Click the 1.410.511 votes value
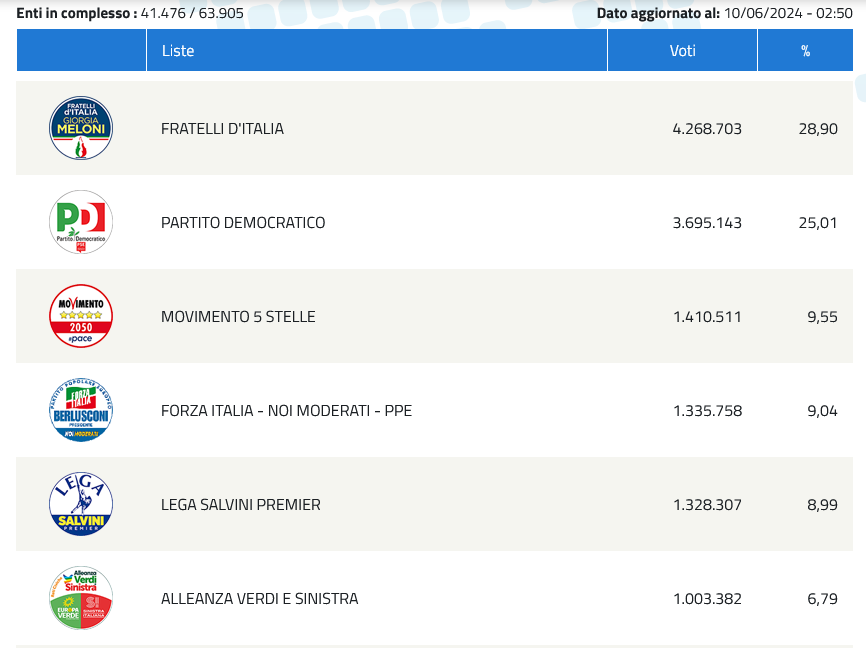The image size is (866, 648). 707,317
